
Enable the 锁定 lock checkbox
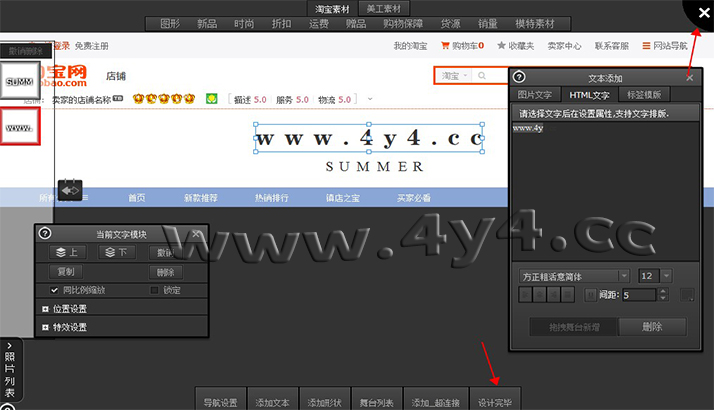(154, 290)
